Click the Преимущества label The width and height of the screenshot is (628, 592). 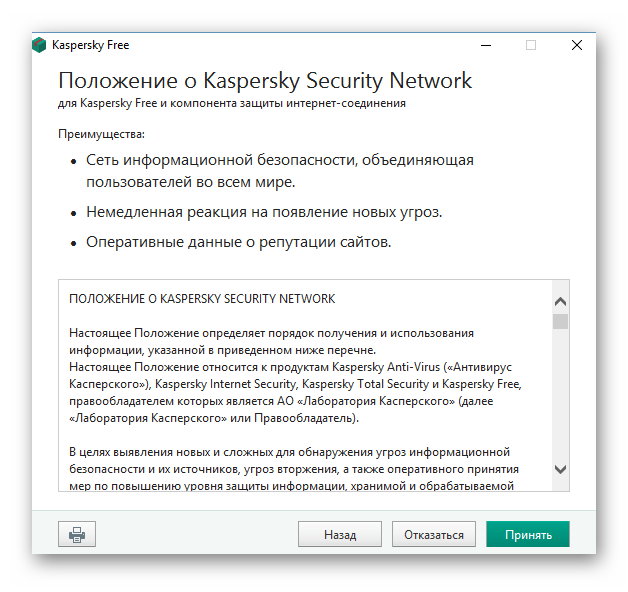101,133
